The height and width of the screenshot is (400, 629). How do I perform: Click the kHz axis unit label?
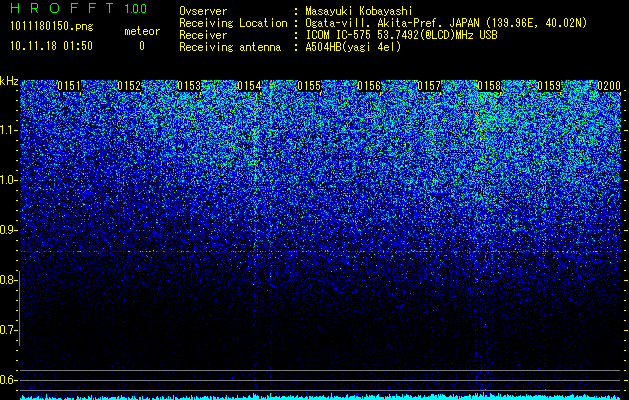pyautogui.click(x=9, y=81)
